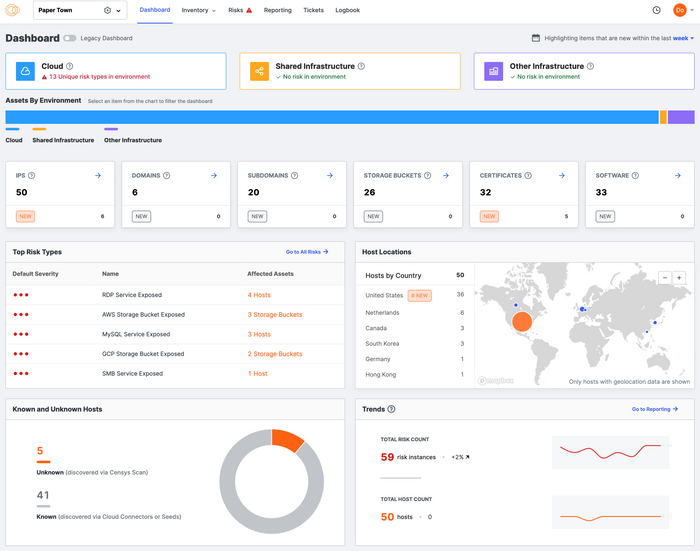Zoom out on the host locations map
This screenshot has height=551, width=700.
pos(664,277)
